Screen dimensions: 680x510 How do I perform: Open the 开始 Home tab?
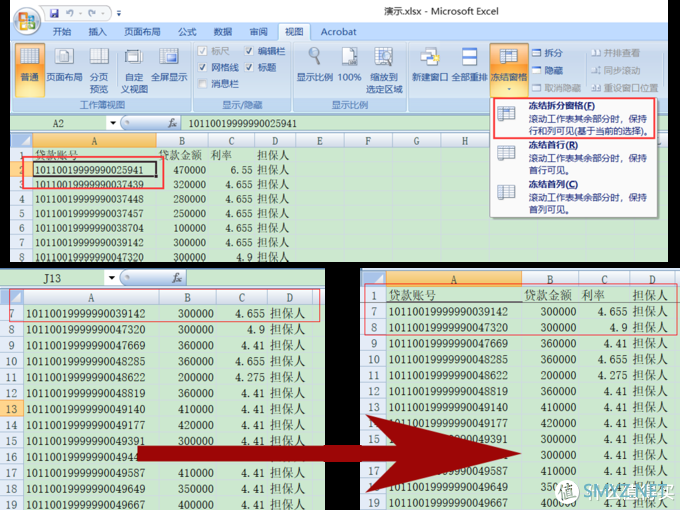[62, 32]
